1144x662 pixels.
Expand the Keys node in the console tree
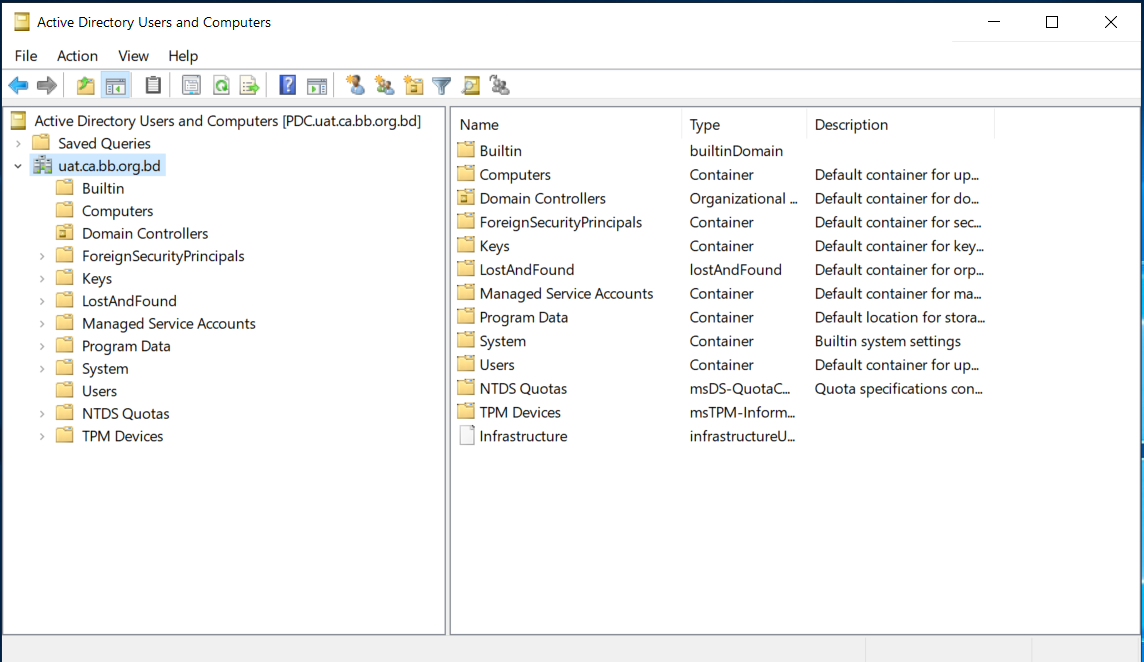(42, 279)
